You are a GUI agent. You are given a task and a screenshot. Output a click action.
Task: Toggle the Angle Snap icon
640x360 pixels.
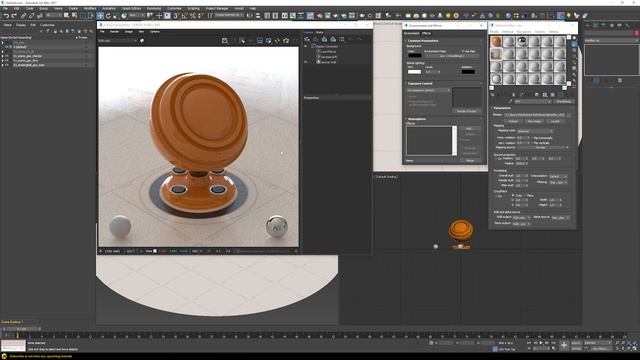[x=184, y=16]
